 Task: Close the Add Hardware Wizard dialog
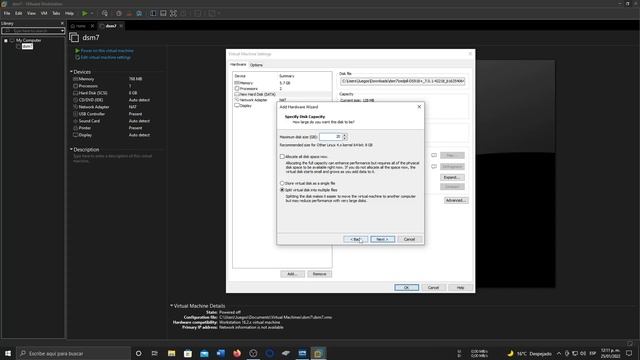tap(419, 107)
